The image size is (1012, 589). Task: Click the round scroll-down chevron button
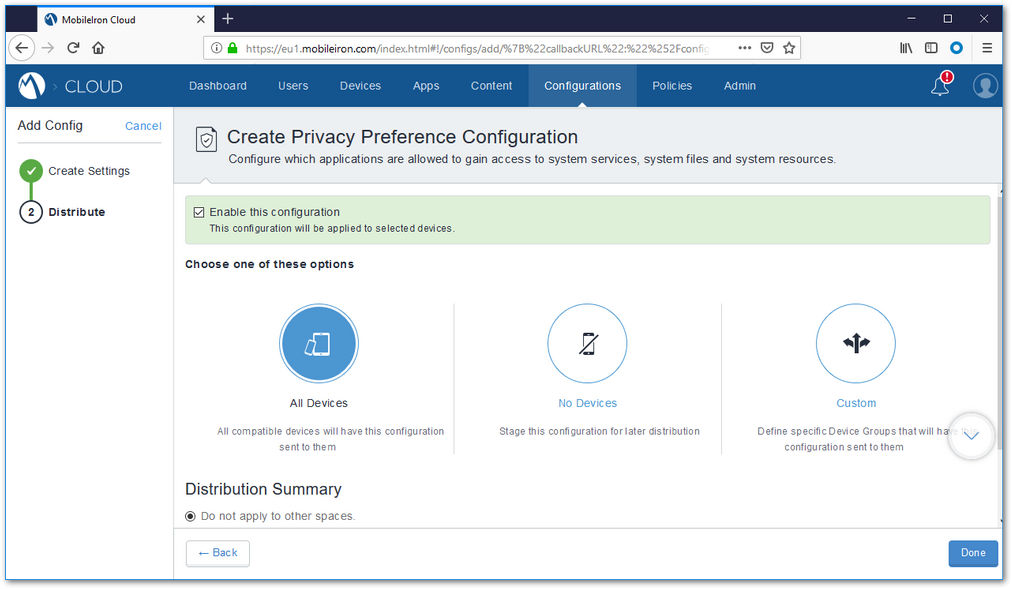pos(971,436)
